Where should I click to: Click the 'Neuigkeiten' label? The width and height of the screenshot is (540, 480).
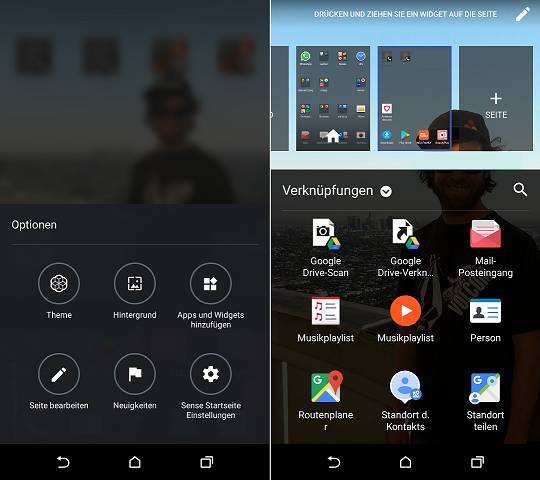tap(135, 405)
